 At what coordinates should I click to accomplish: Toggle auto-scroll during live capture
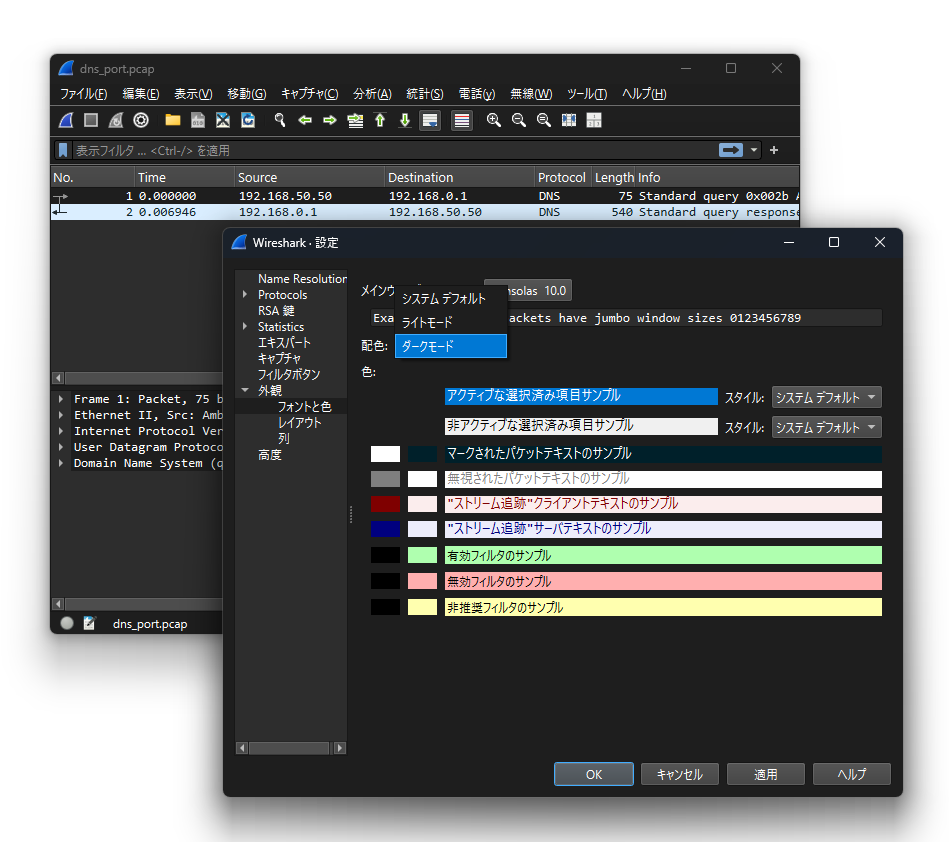(430, 120)
